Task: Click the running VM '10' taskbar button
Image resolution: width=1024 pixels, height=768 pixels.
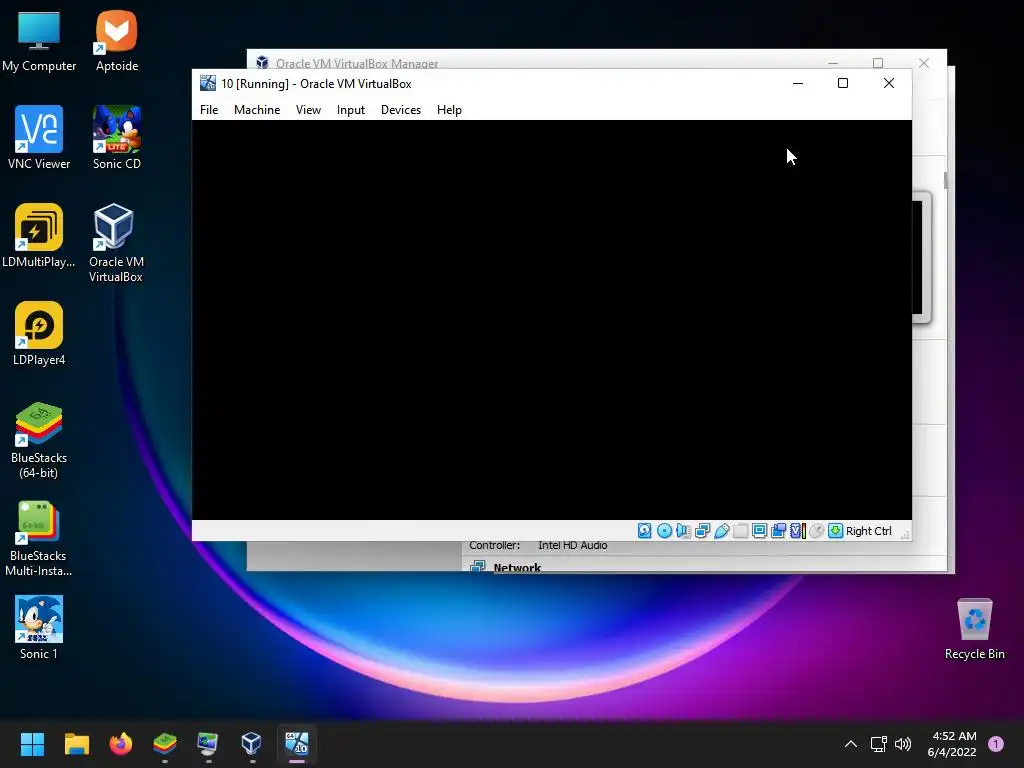Action: point(296,744)
